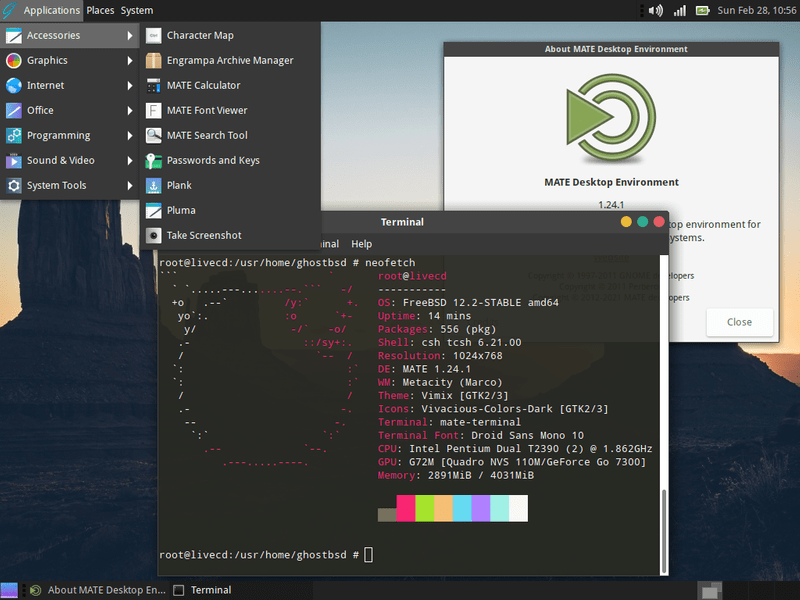The width and height of the screenshot is (800, 600).
Task: Click the purple color block in neofetch
Action: (x=481, y=508)
